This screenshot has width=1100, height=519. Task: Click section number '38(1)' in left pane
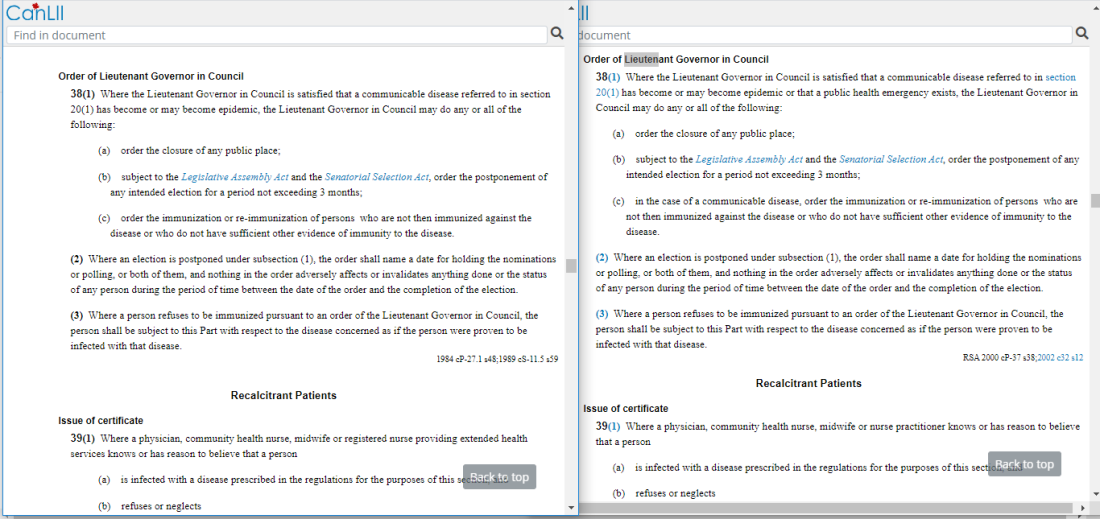pyautogui.click(x=82, y=94)
